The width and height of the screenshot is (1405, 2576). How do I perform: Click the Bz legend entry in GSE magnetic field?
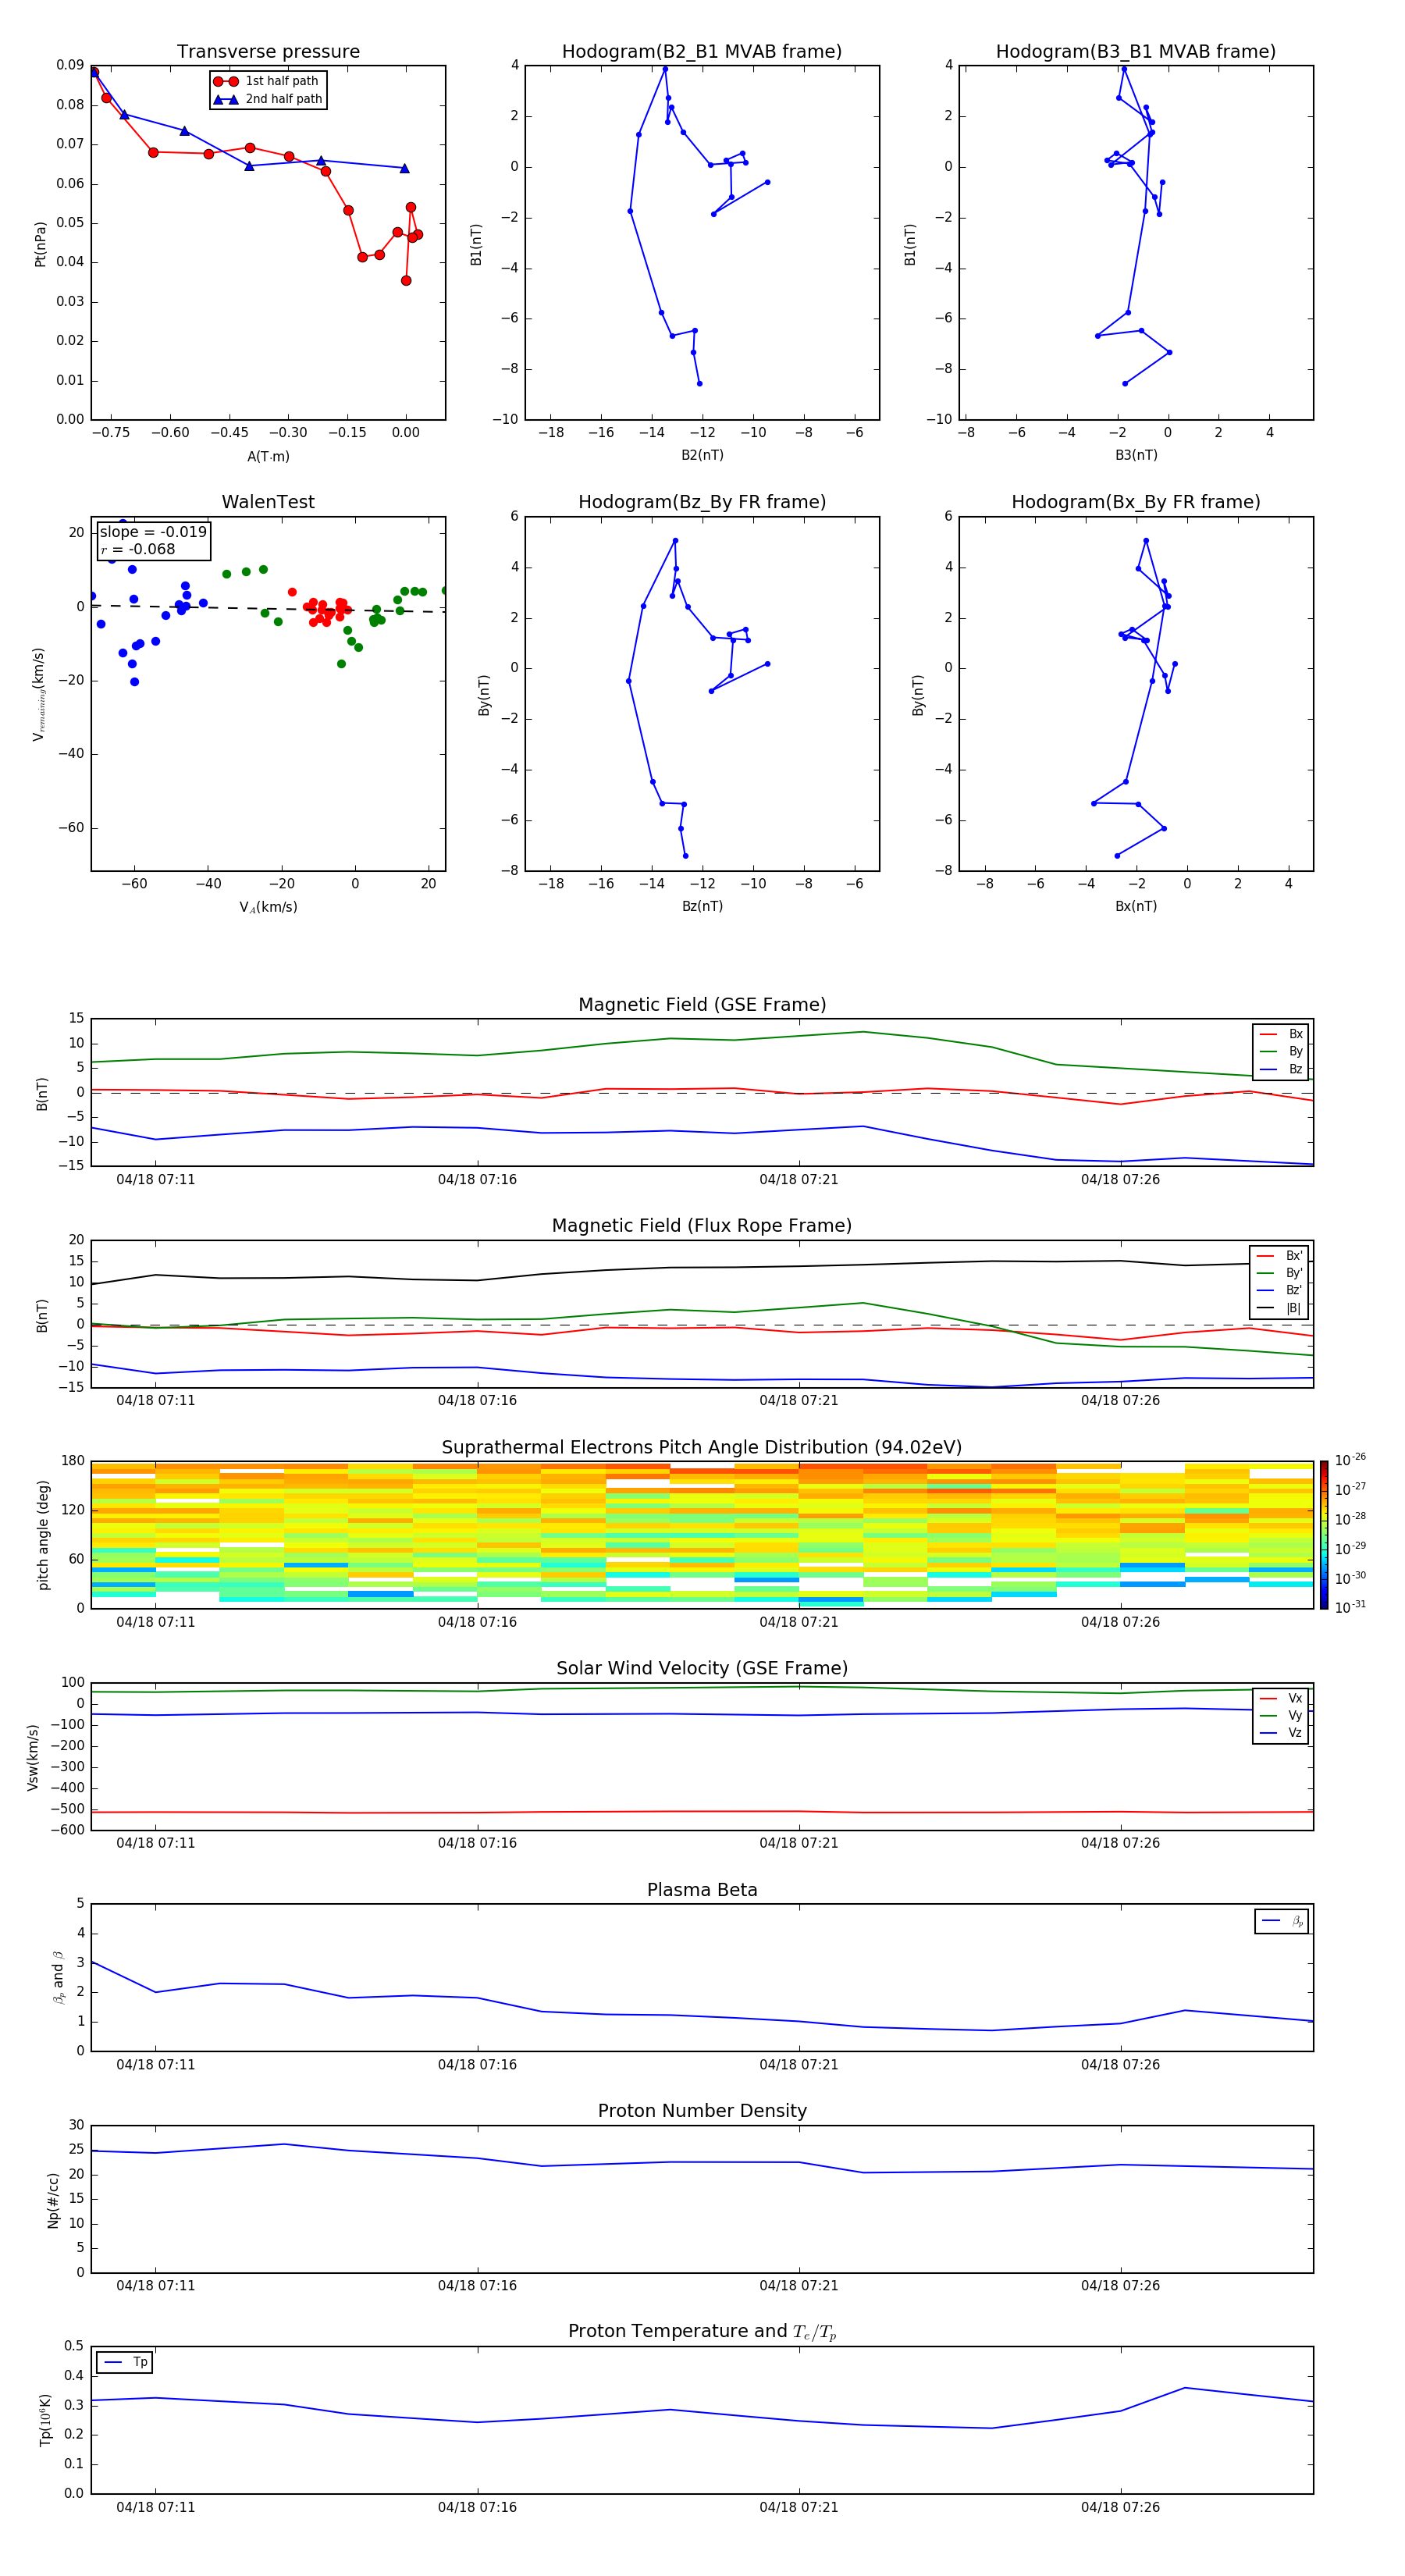click(x=1281, y=1069)
